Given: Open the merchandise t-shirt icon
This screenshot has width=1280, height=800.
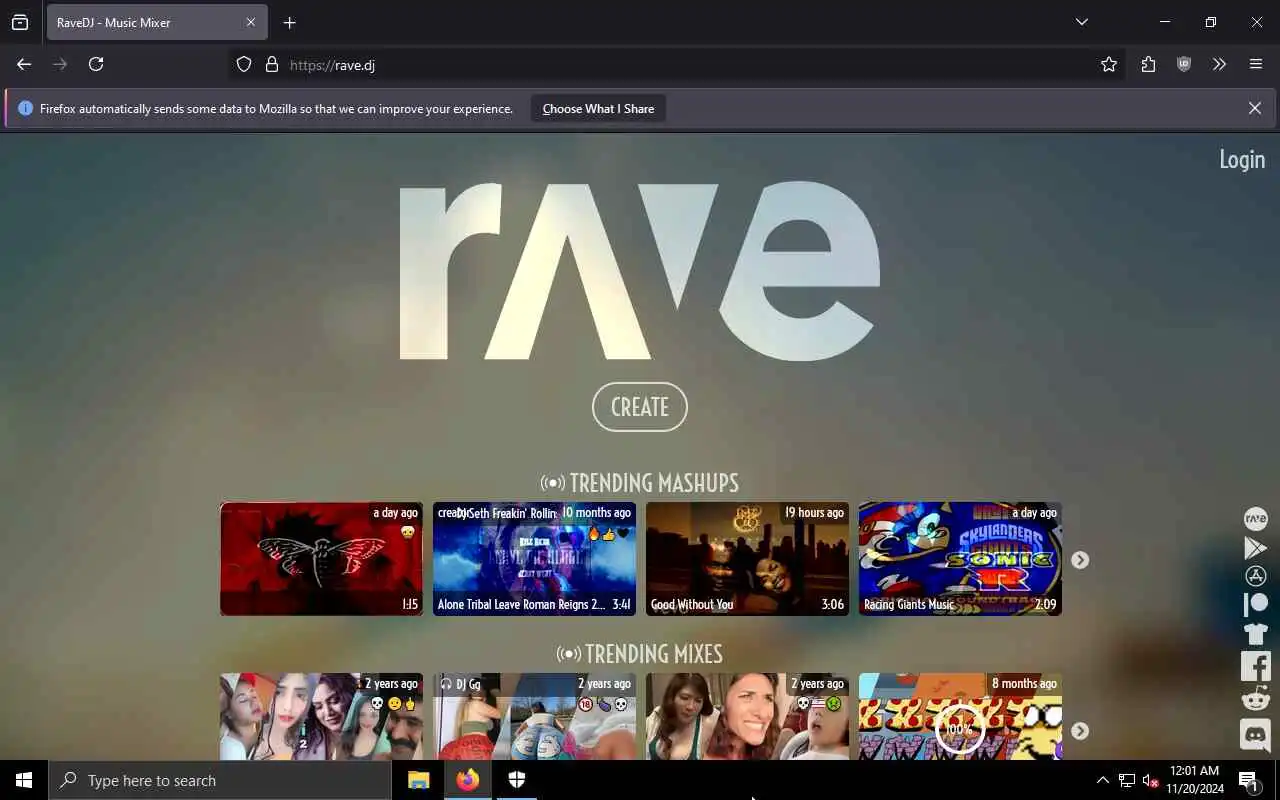Looking at the screenshot, I should pyautogui.click(x=1255, y=634).
